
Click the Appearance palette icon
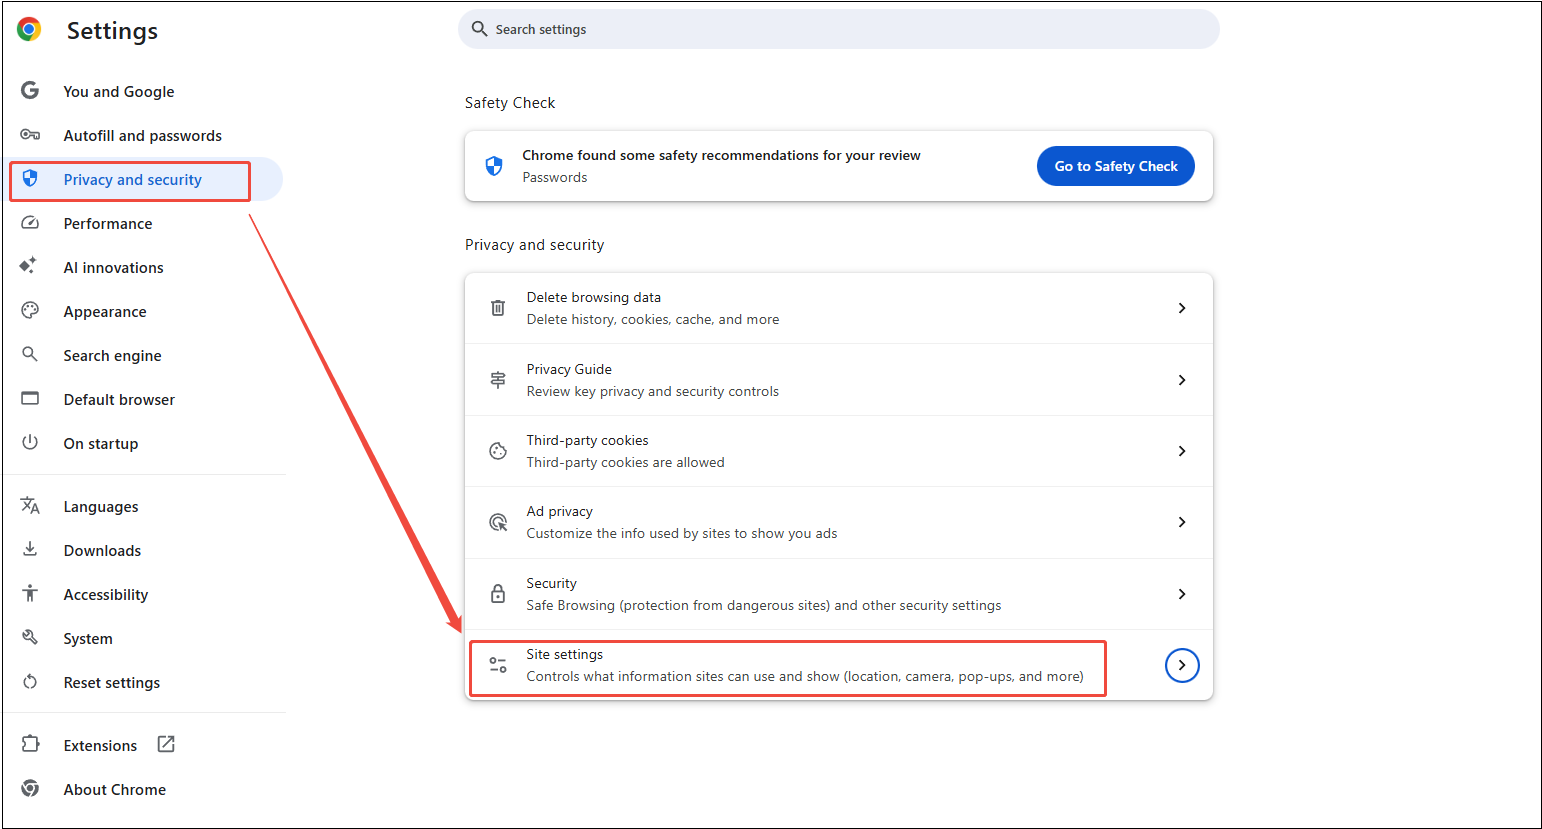point(30,311)
